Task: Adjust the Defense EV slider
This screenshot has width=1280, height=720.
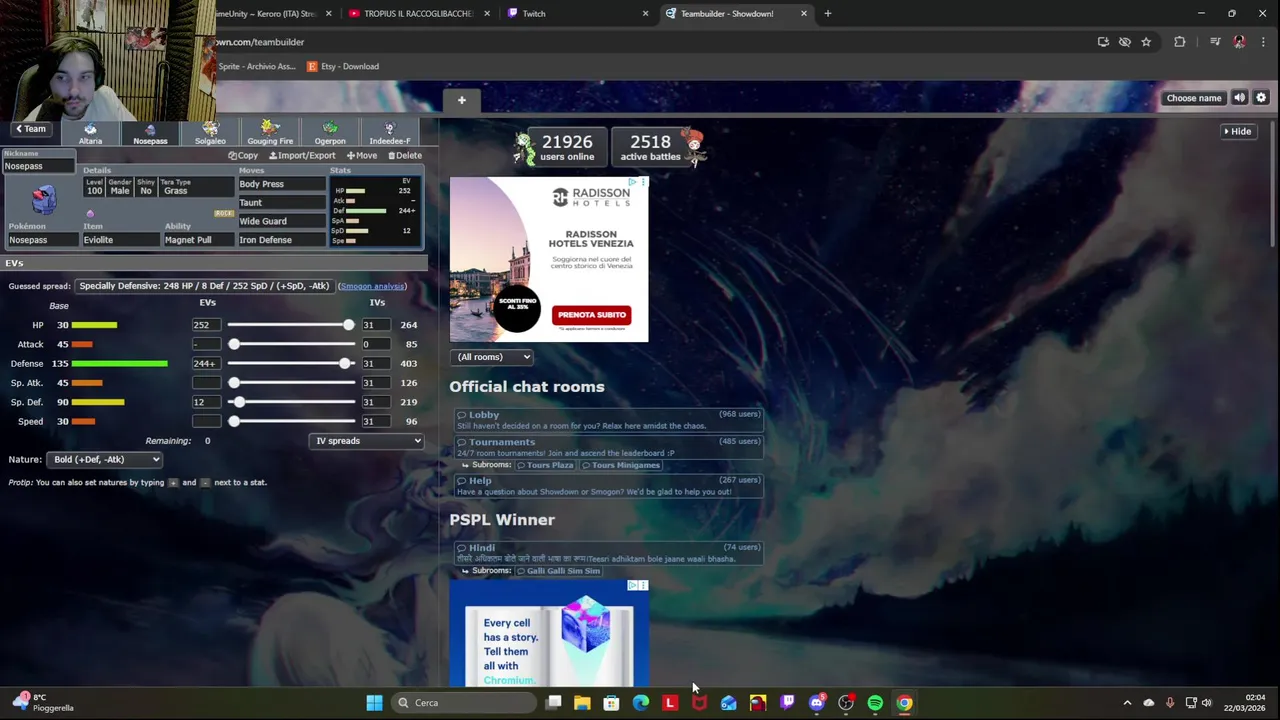Action: [291, 363]
